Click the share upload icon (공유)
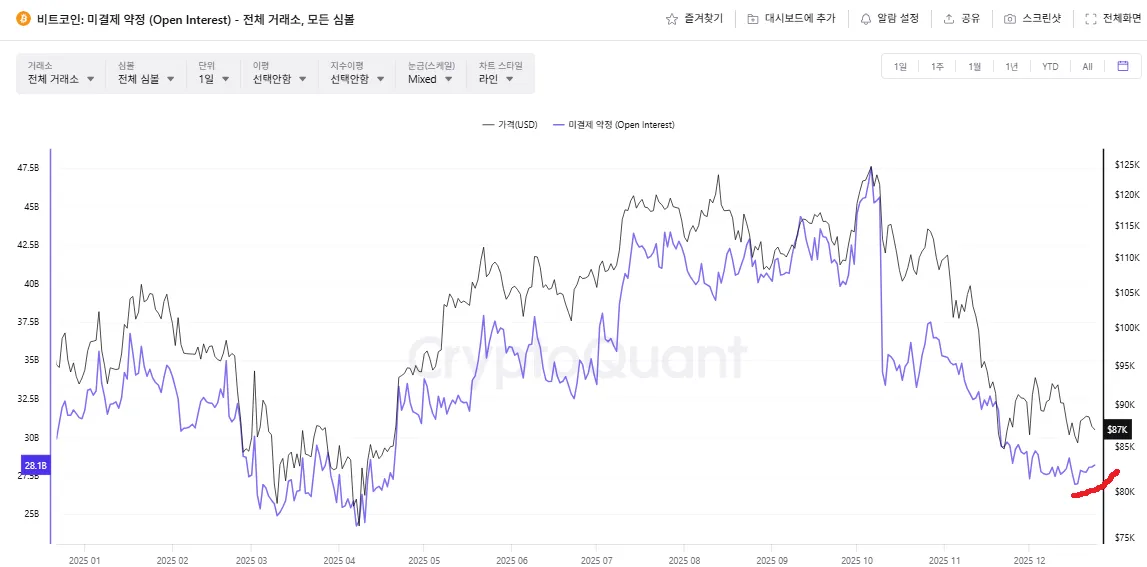The height and width of the screenshot is (567, 1147). pos(948,19)
